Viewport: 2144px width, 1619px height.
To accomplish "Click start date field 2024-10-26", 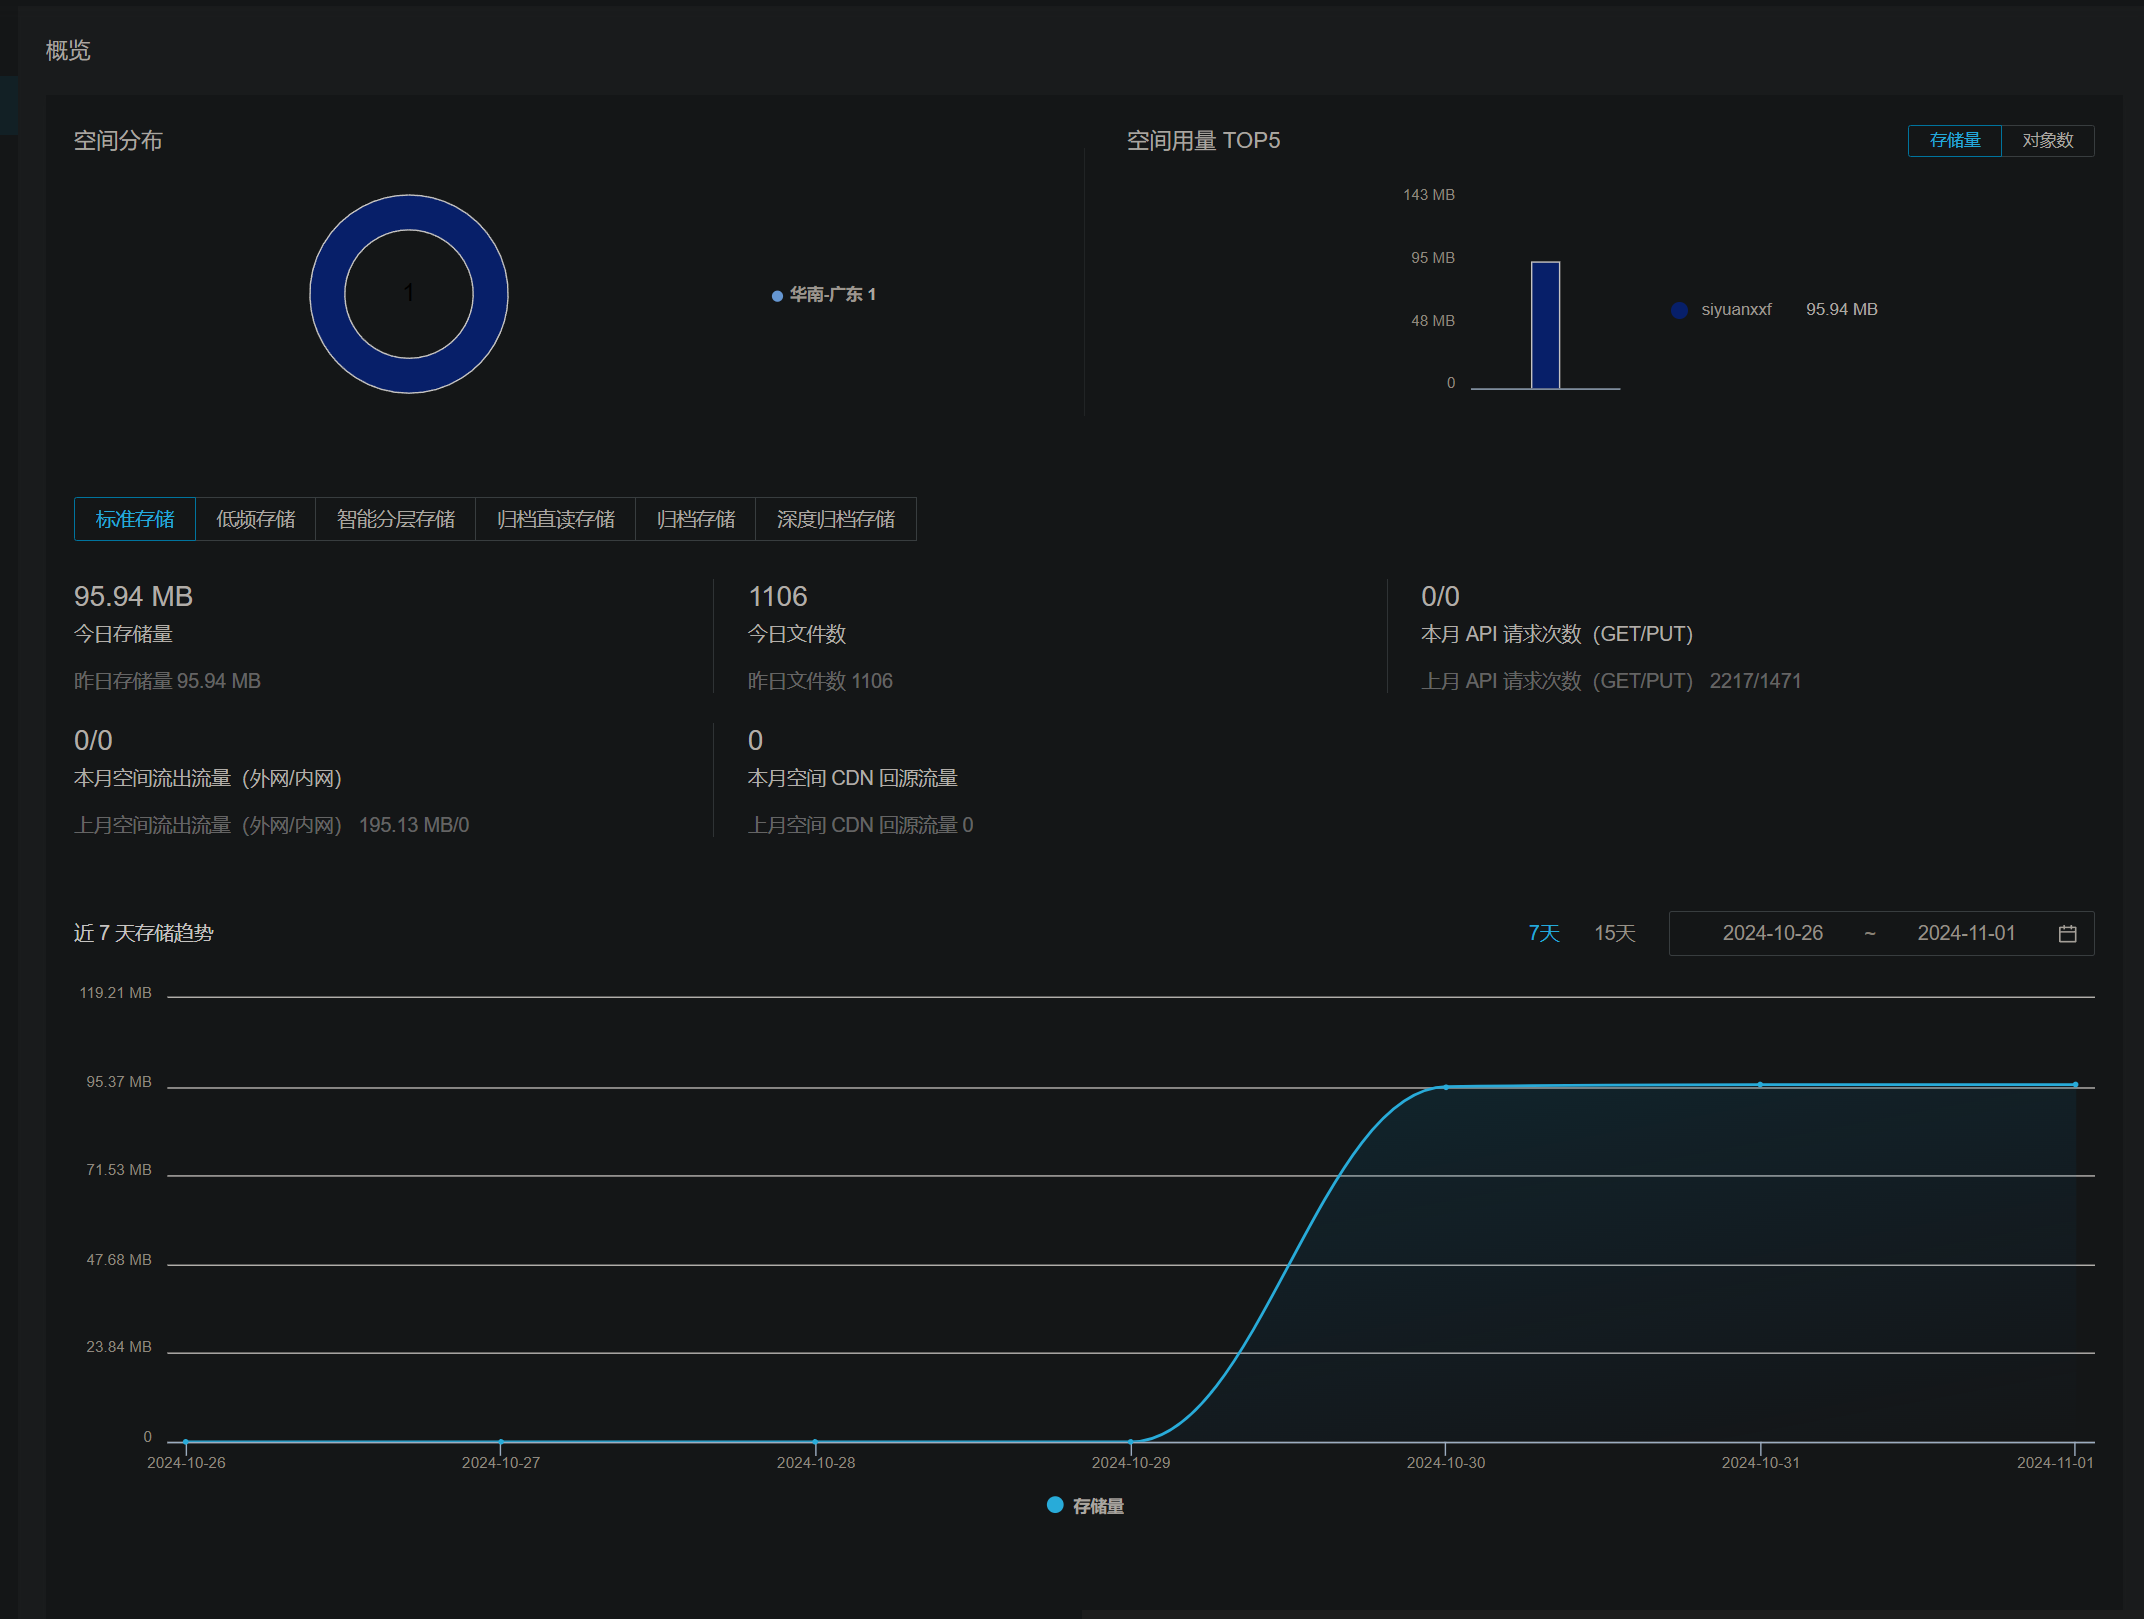I will pos(1772,933).
